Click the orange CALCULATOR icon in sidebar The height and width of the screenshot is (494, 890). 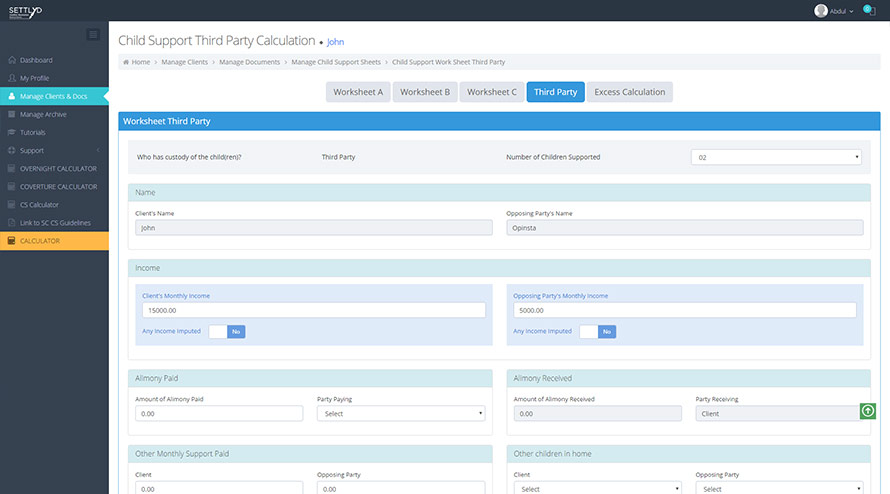tap(12, 241)
